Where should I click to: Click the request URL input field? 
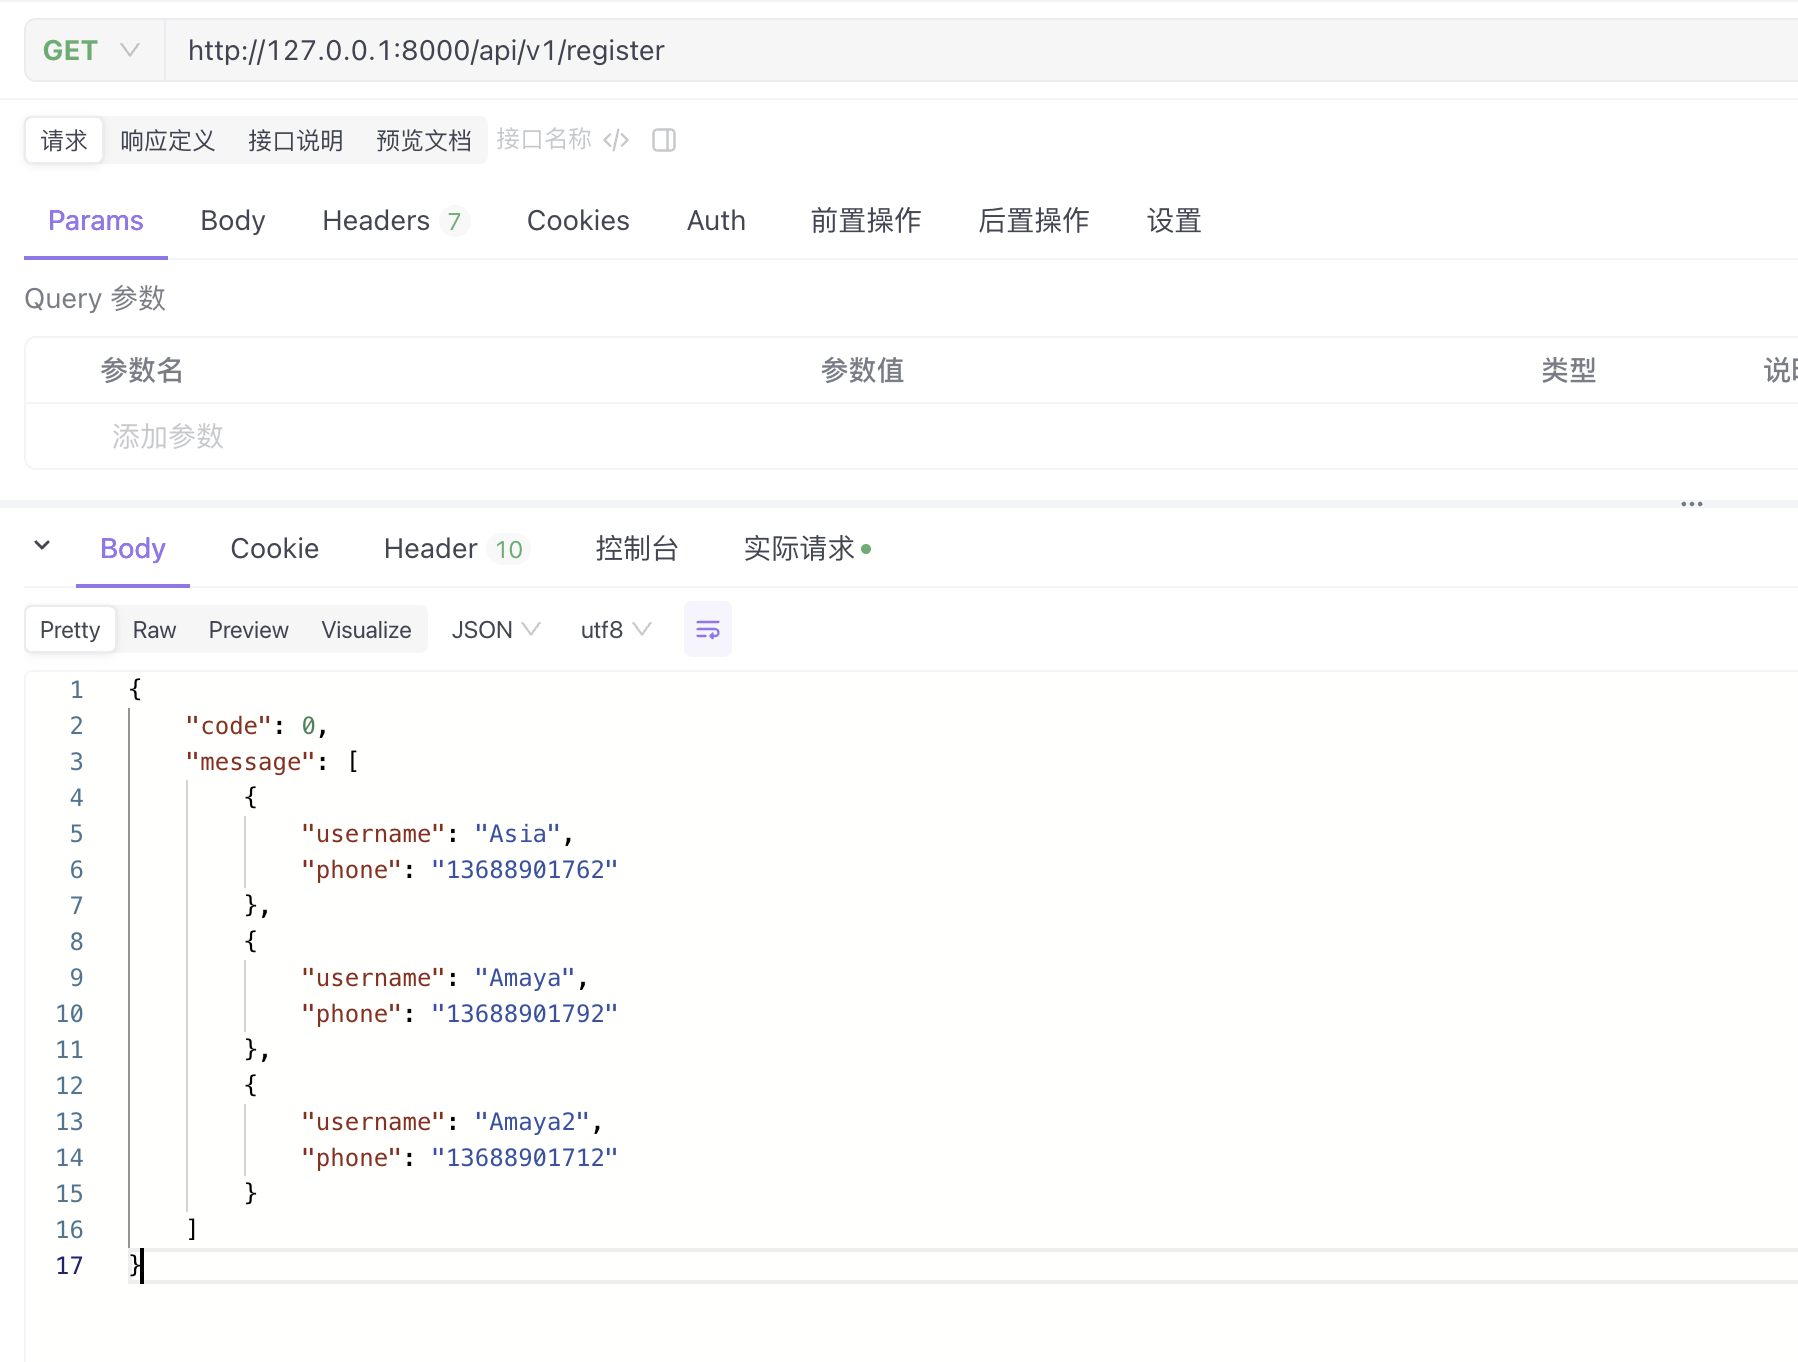[900, 51]
